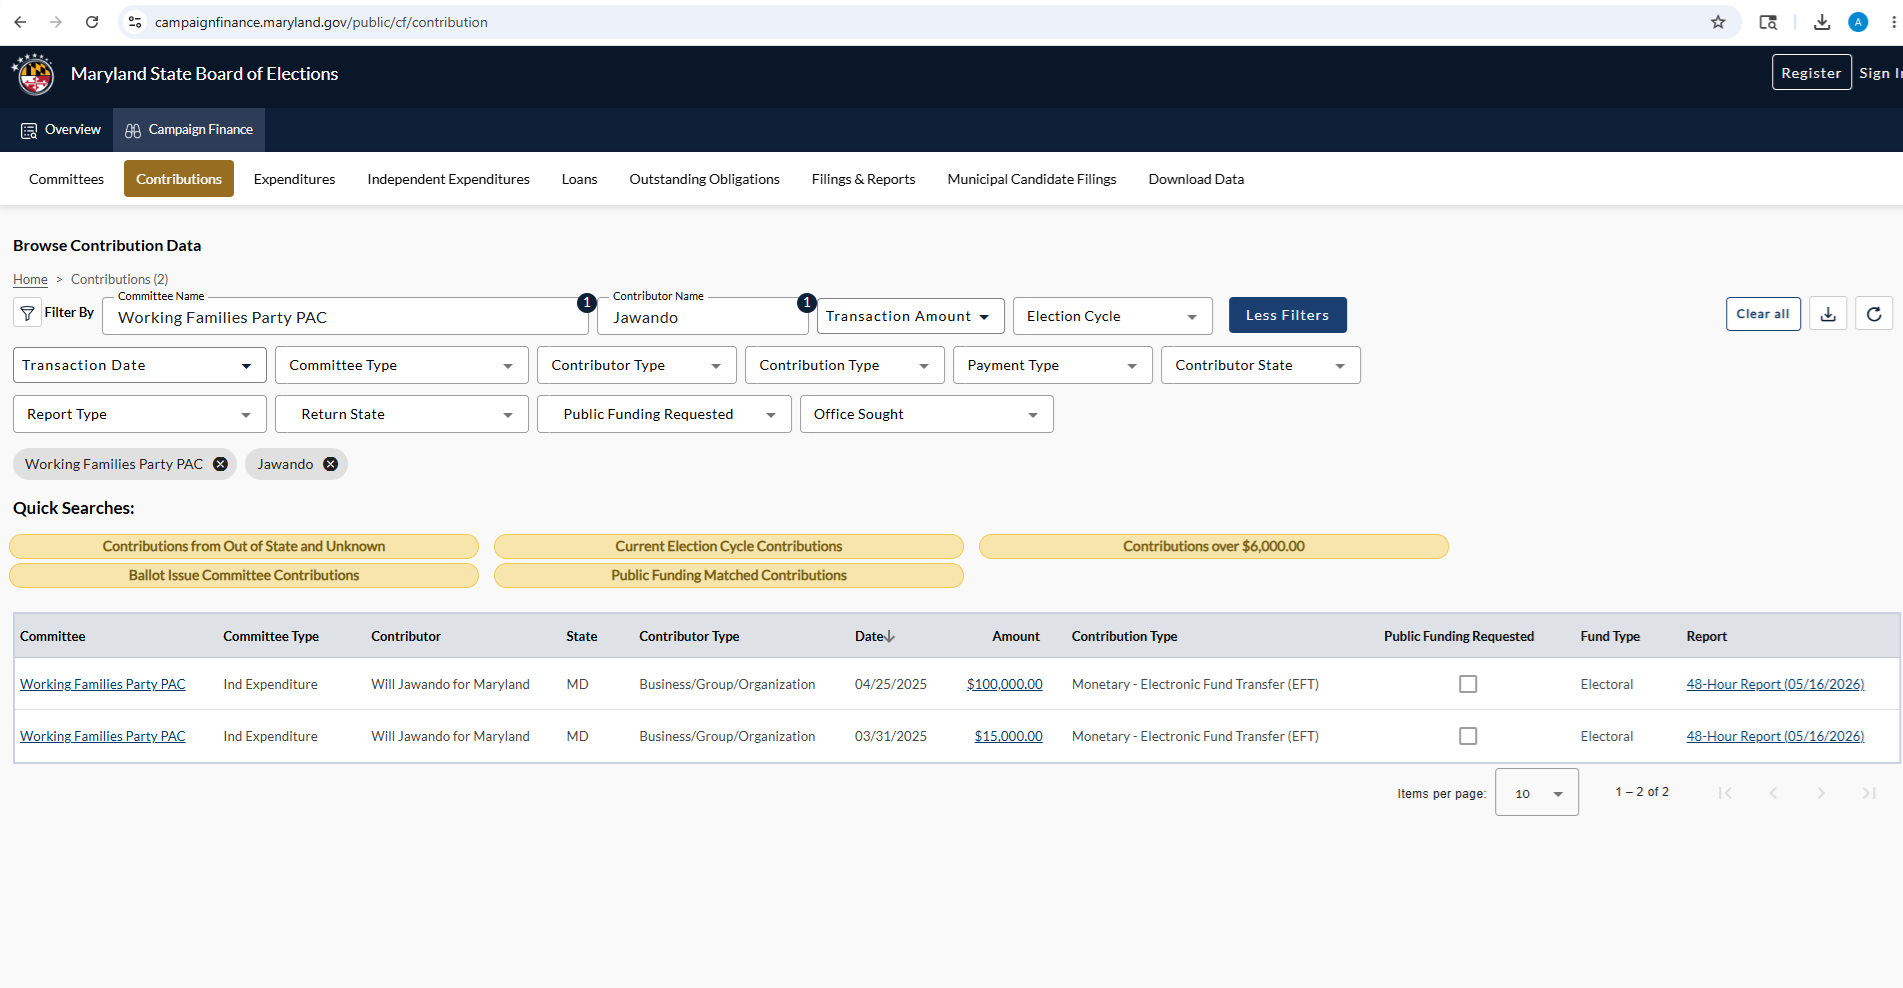The width and height of the screenshot is (1903, 988).
Task: Refresh the contribution results table
Action: 1874,314
